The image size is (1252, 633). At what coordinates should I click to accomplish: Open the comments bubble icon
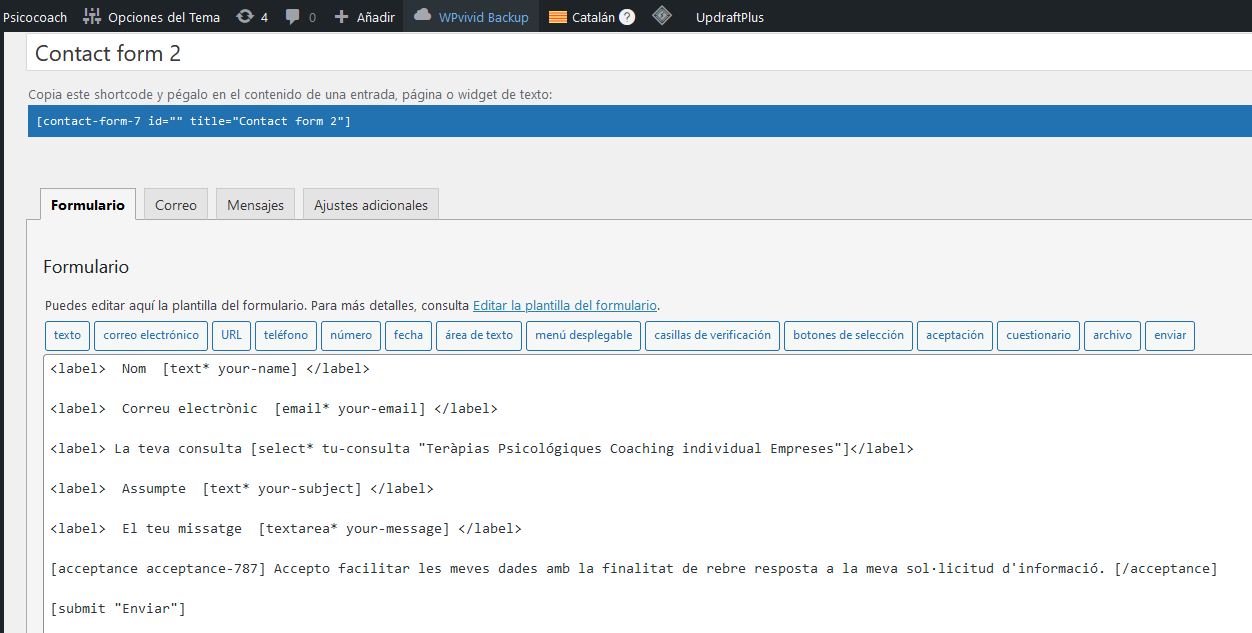(293, 17)
